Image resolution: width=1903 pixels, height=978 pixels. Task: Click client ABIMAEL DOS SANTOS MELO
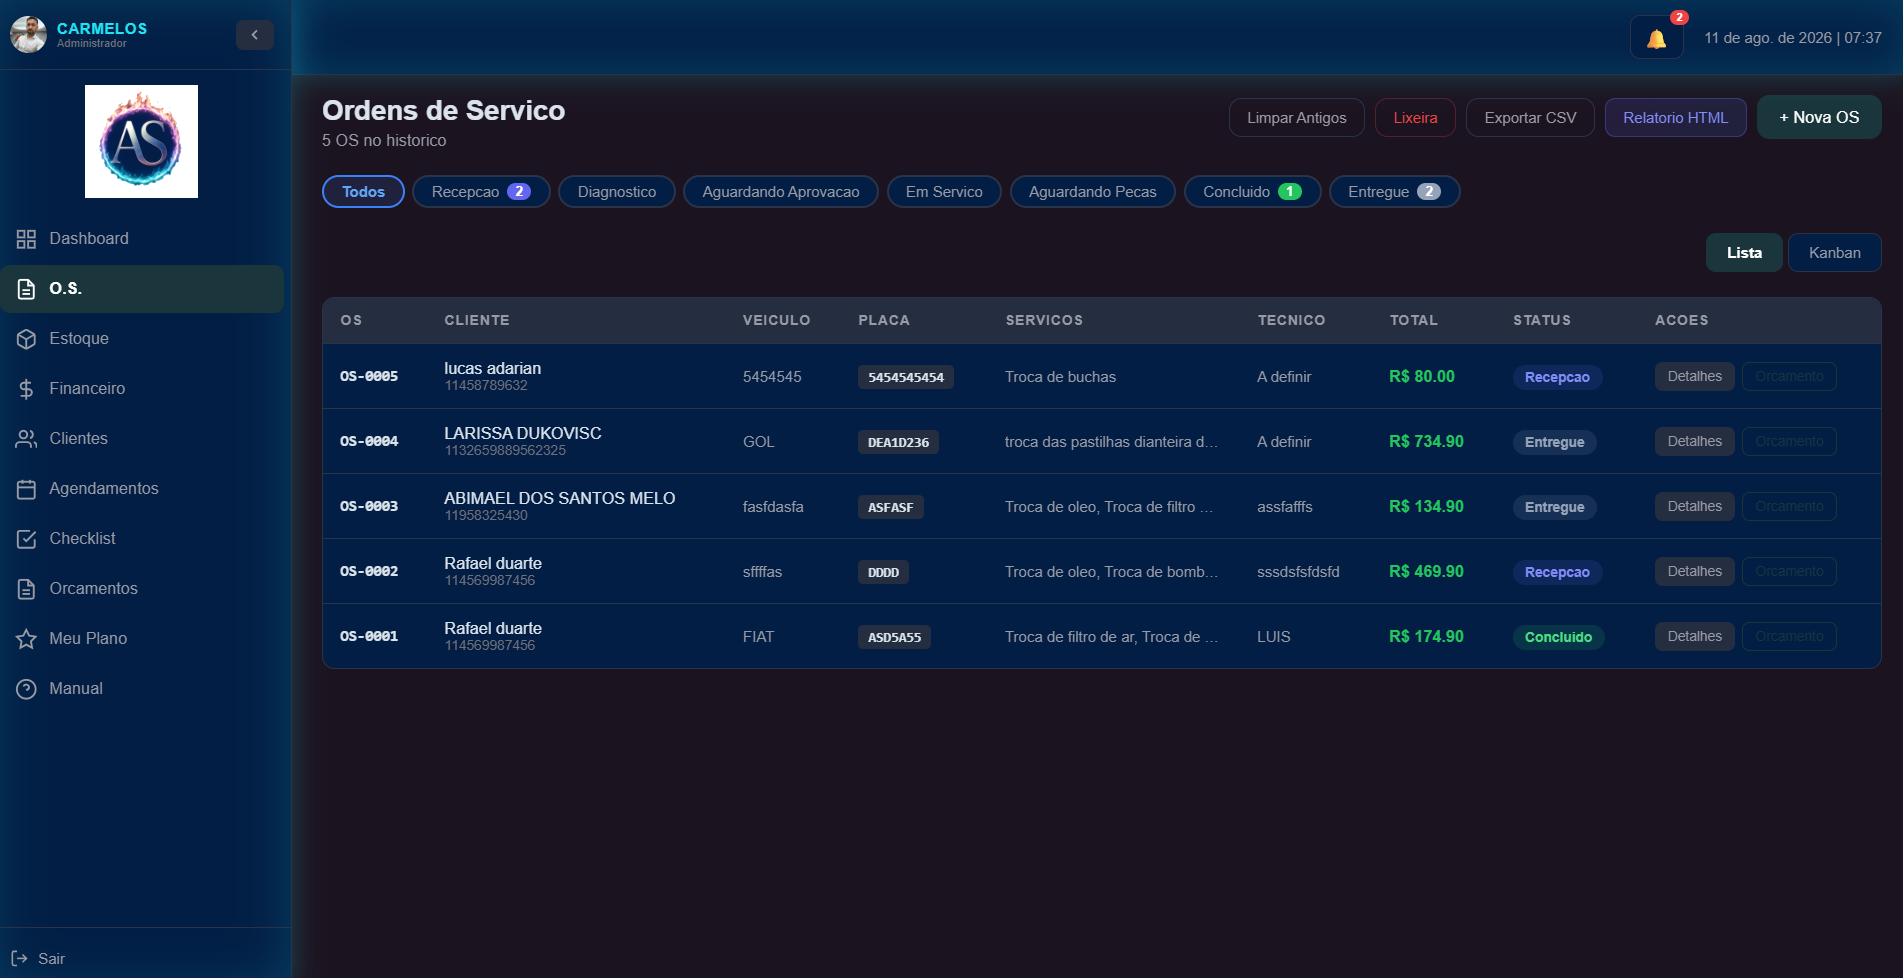pyautogui.click(x=560, y=499)
